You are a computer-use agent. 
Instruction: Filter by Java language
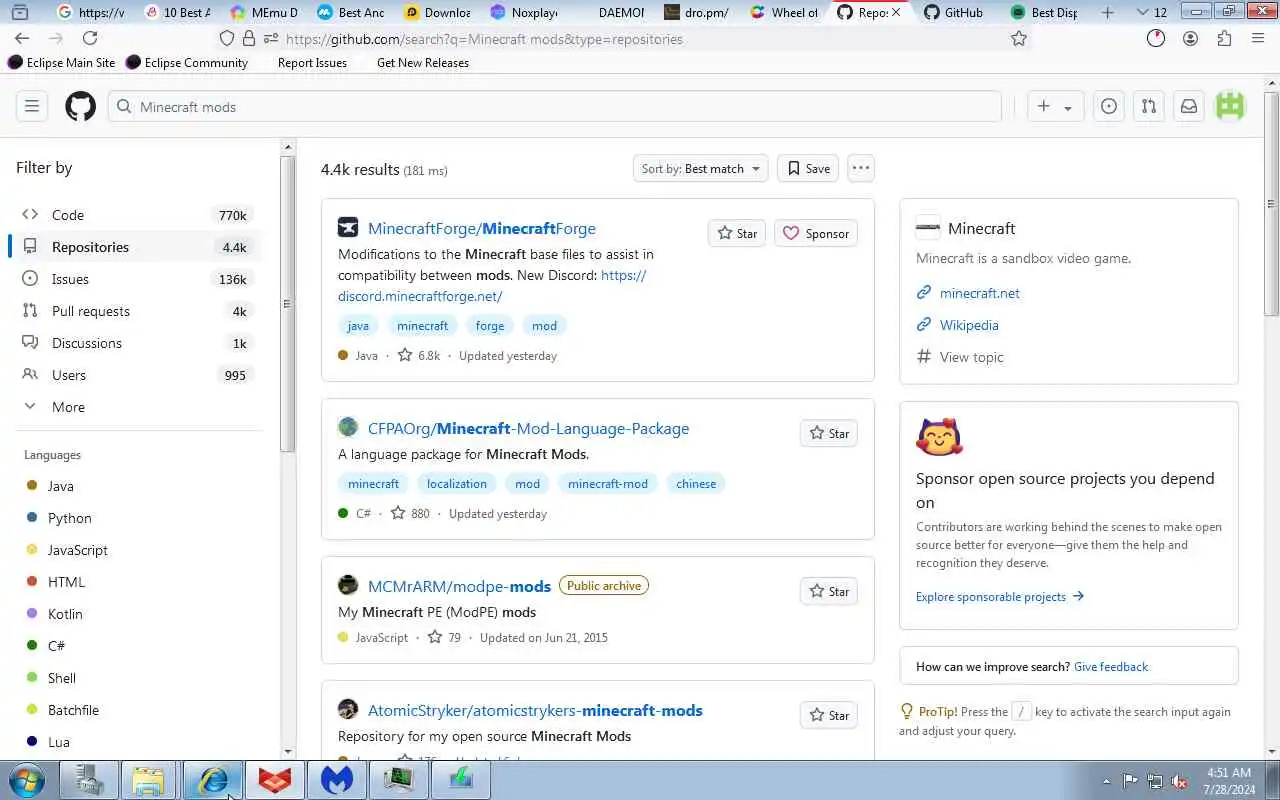tap(60, 486)
